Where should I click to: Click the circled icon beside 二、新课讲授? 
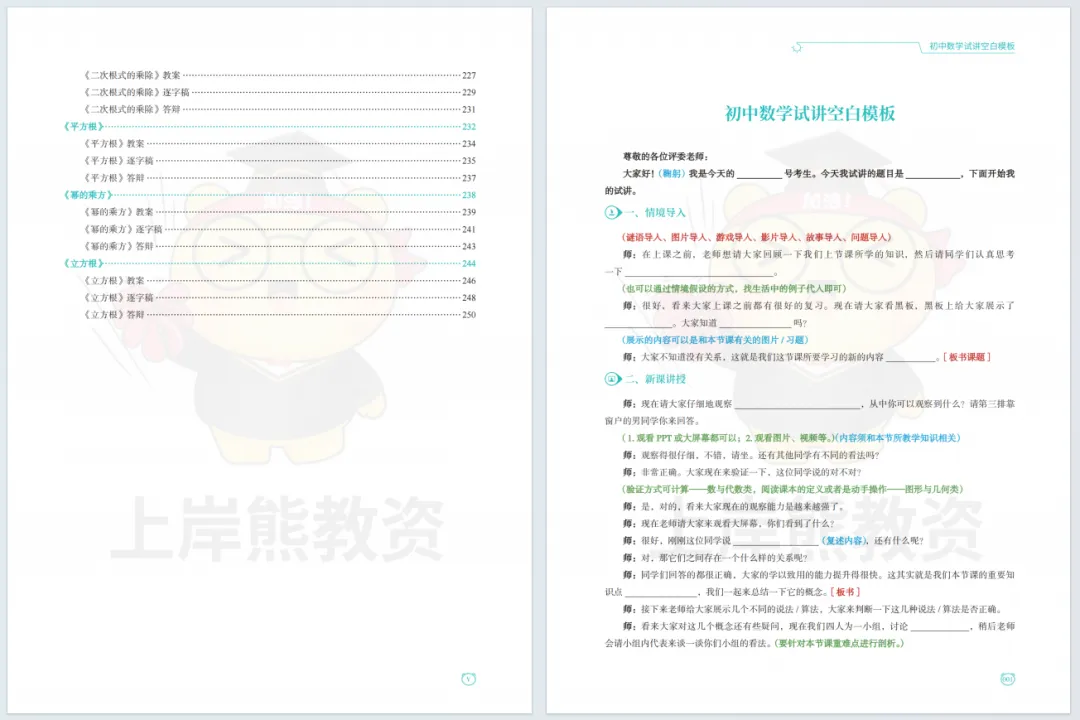[612, 379]
